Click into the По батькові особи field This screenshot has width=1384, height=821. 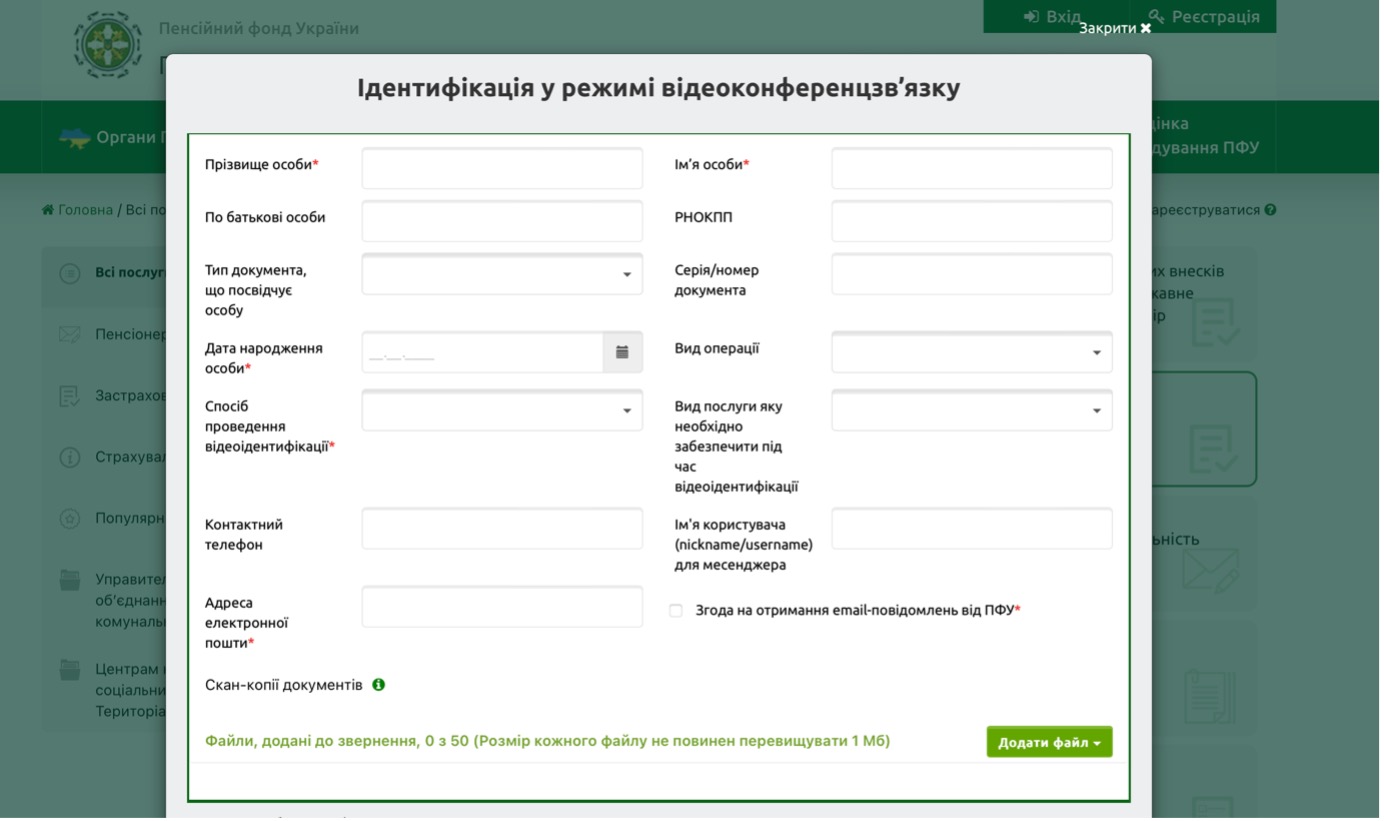[504, 222]
